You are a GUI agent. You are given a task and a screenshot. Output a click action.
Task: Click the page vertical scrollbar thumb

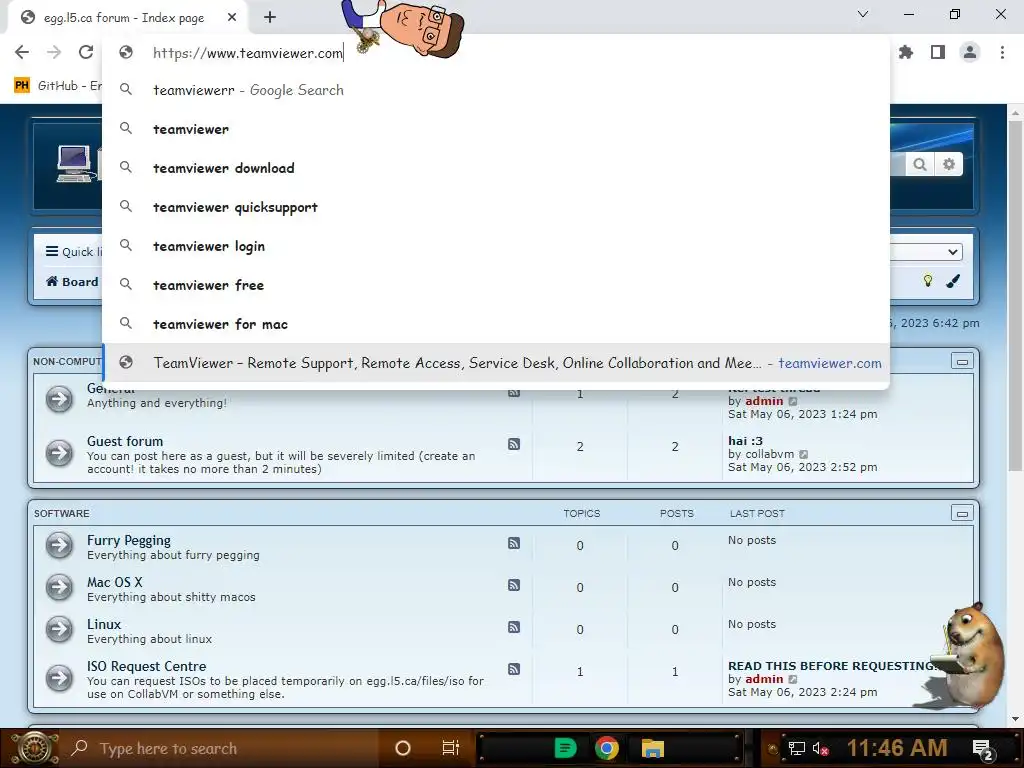point(1015,294)
